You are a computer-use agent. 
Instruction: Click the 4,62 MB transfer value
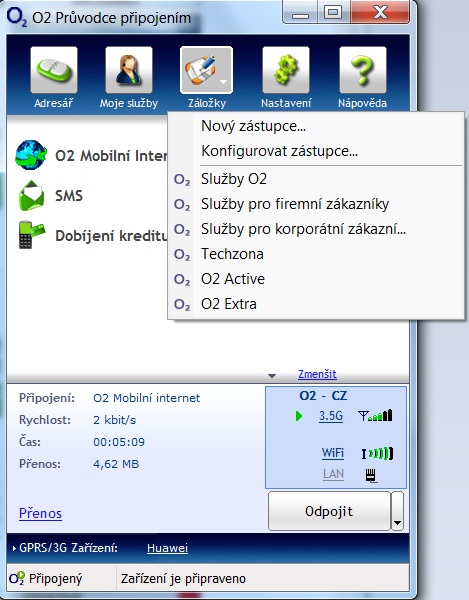(x=116, y=464)
